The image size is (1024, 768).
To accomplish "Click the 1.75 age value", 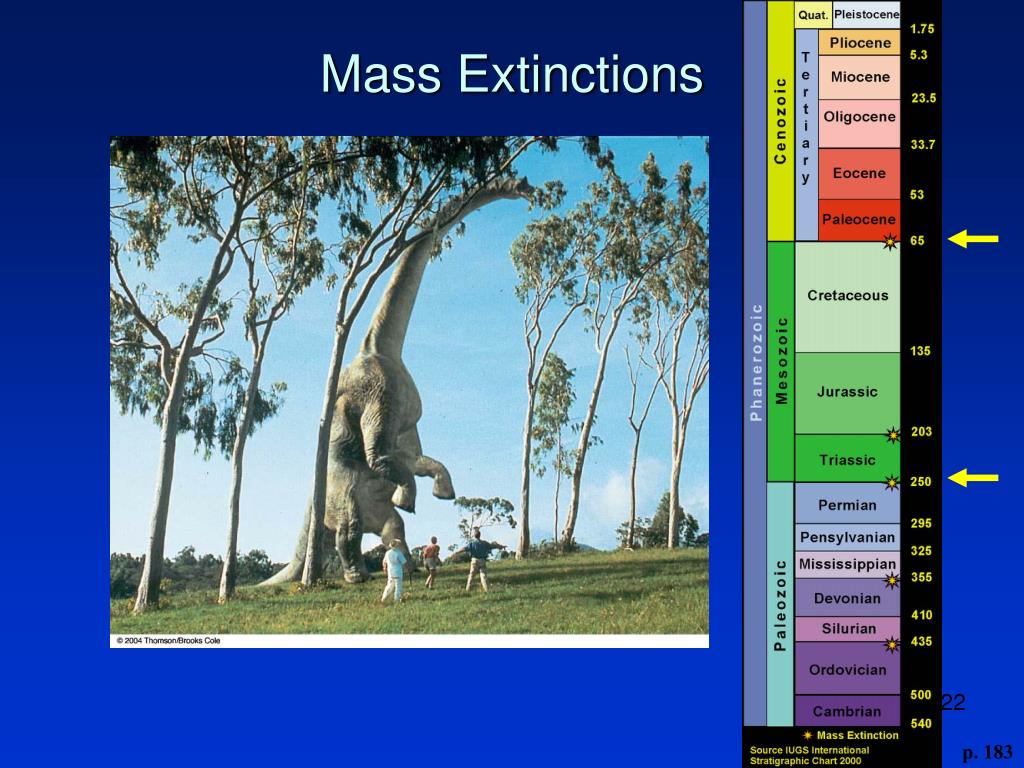I will [922, 29].
